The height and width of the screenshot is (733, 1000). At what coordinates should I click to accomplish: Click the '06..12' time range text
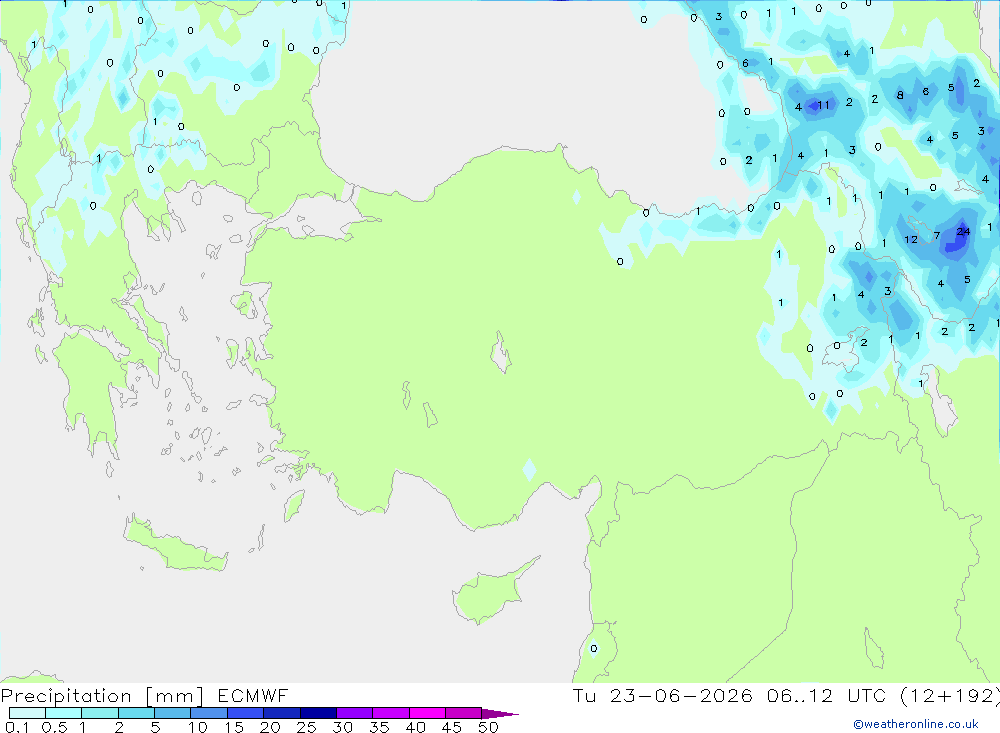click(x=800, y=695)
